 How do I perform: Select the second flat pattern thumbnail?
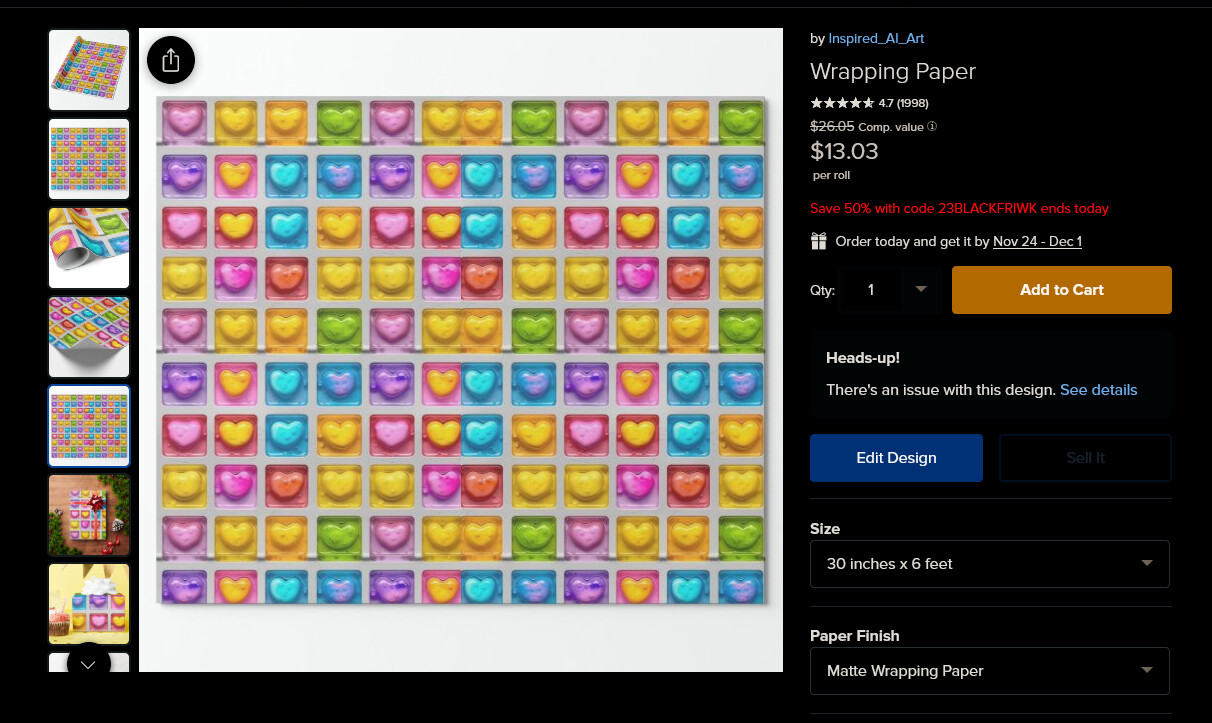89,159
